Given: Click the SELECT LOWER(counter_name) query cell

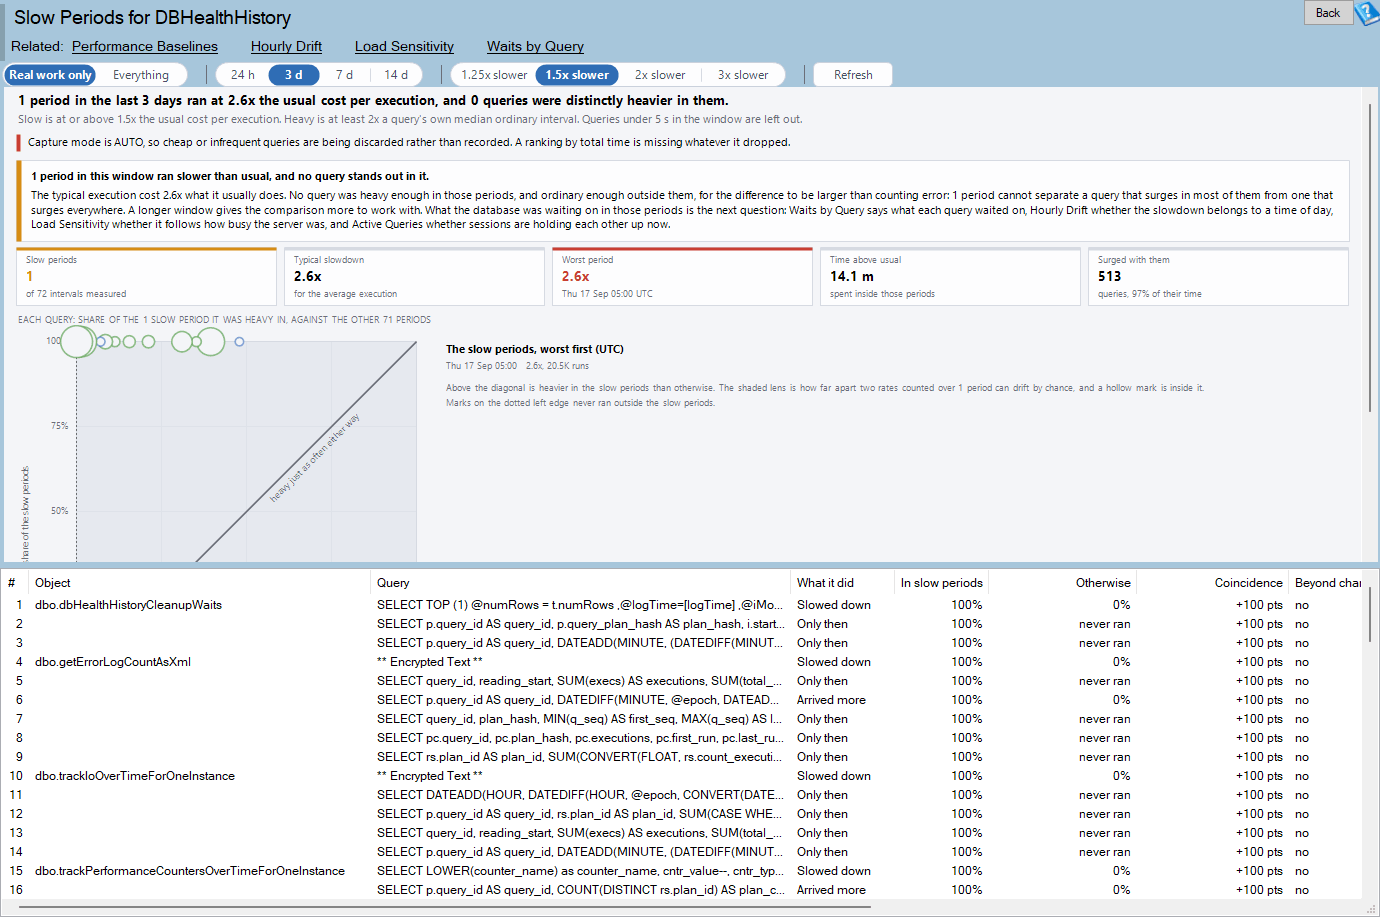Looking at the screenshot, I should click(580, 871).
